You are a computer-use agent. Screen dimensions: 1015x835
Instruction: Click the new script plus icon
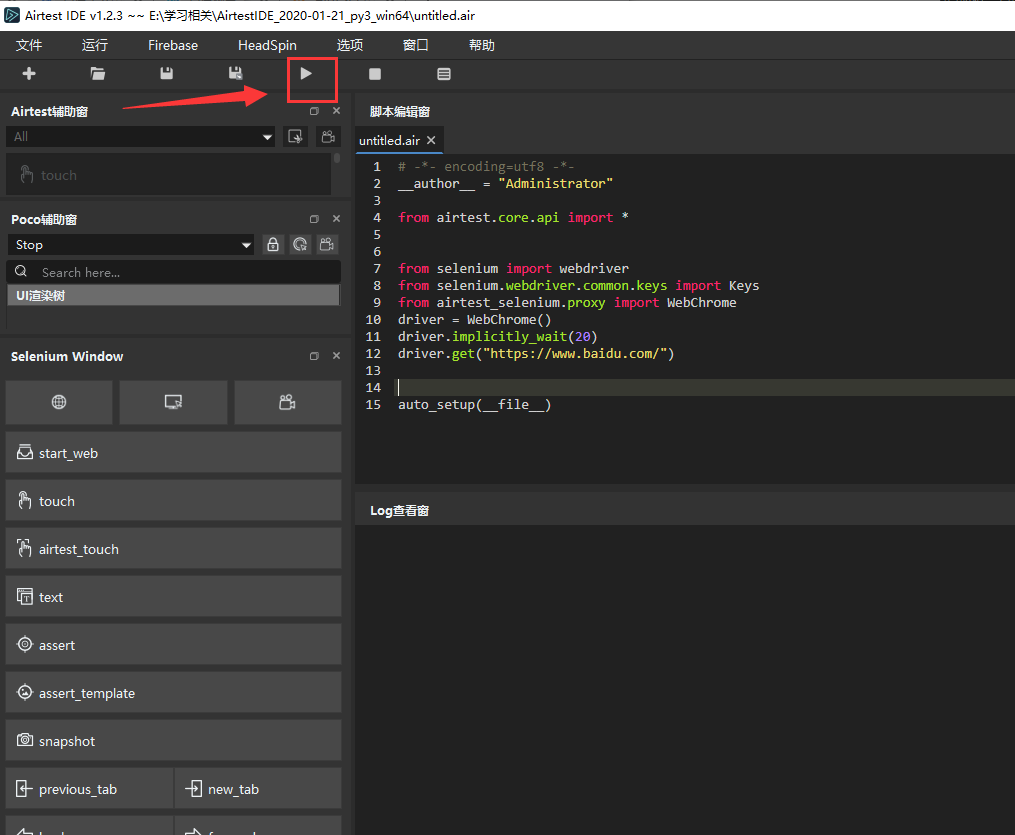(28, 74)
